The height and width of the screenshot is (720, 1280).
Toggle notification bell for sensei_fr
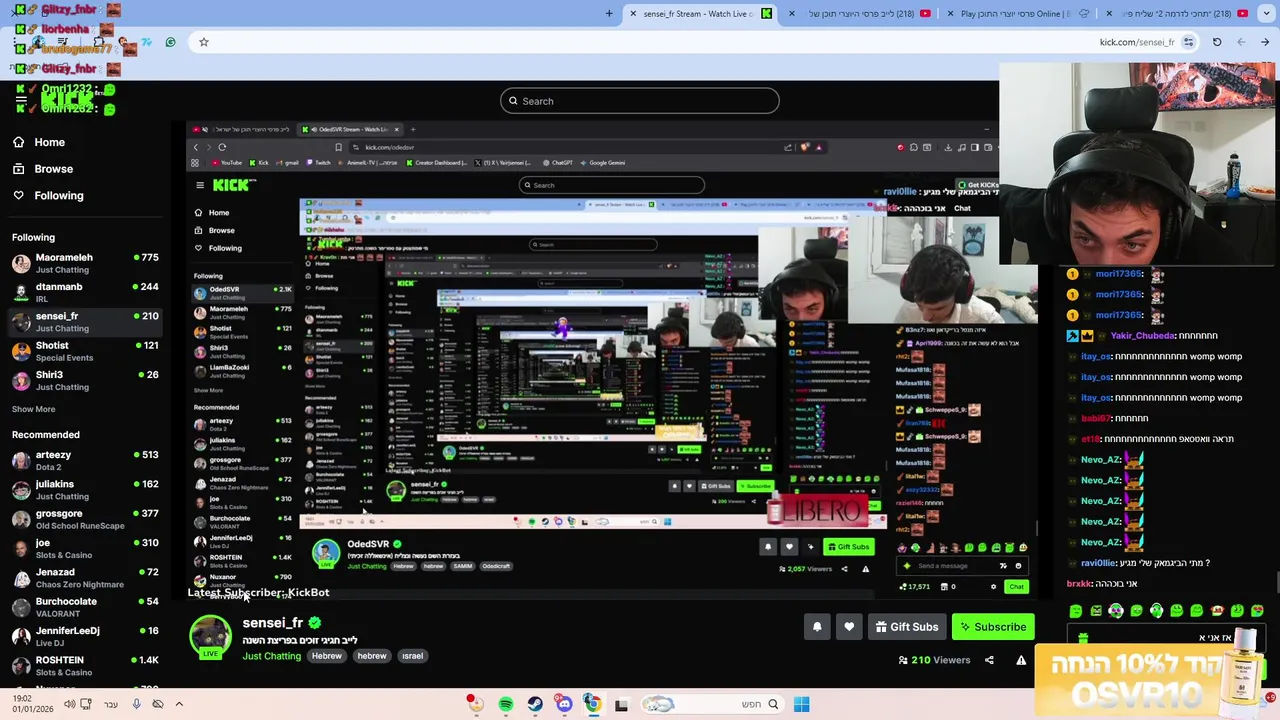[817, 627]
